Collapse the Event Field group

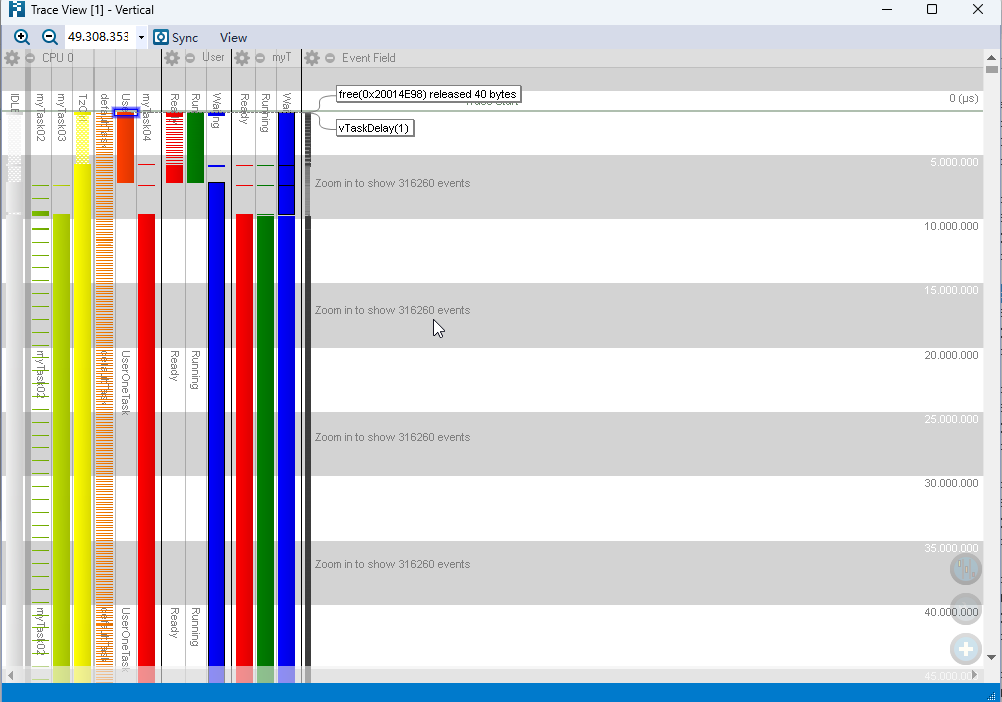330,58
